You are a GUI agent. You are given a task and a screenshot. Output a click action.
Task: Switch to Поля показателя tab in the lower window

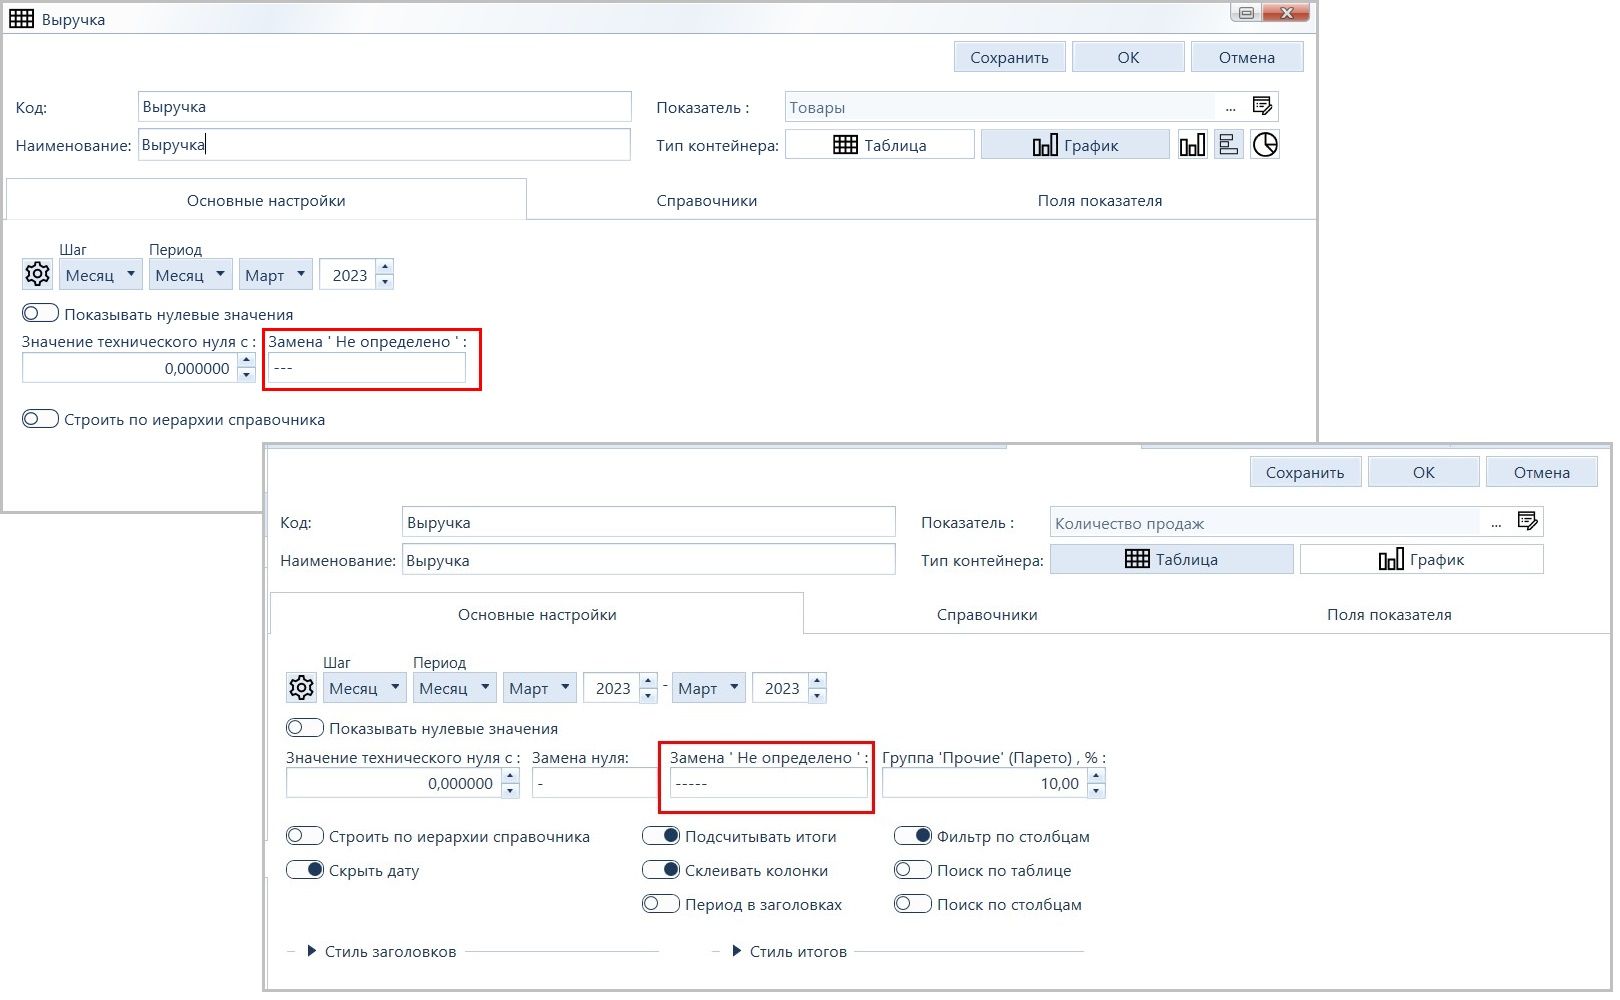1389,614
